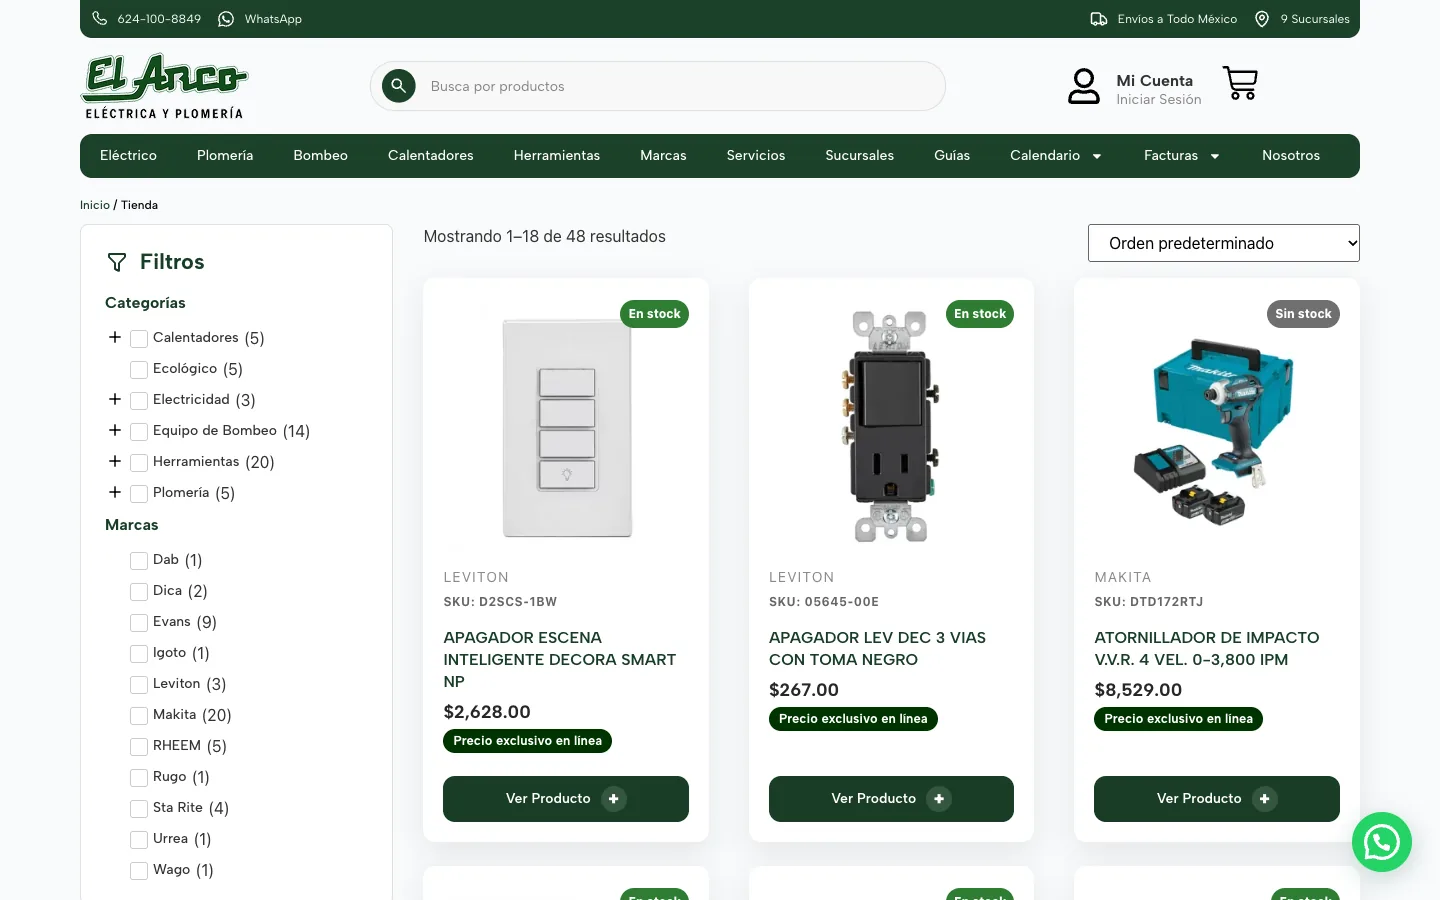The image size is (1440, 900).
Task: Click the Filtros funnel icon
Action: point(117,262)
